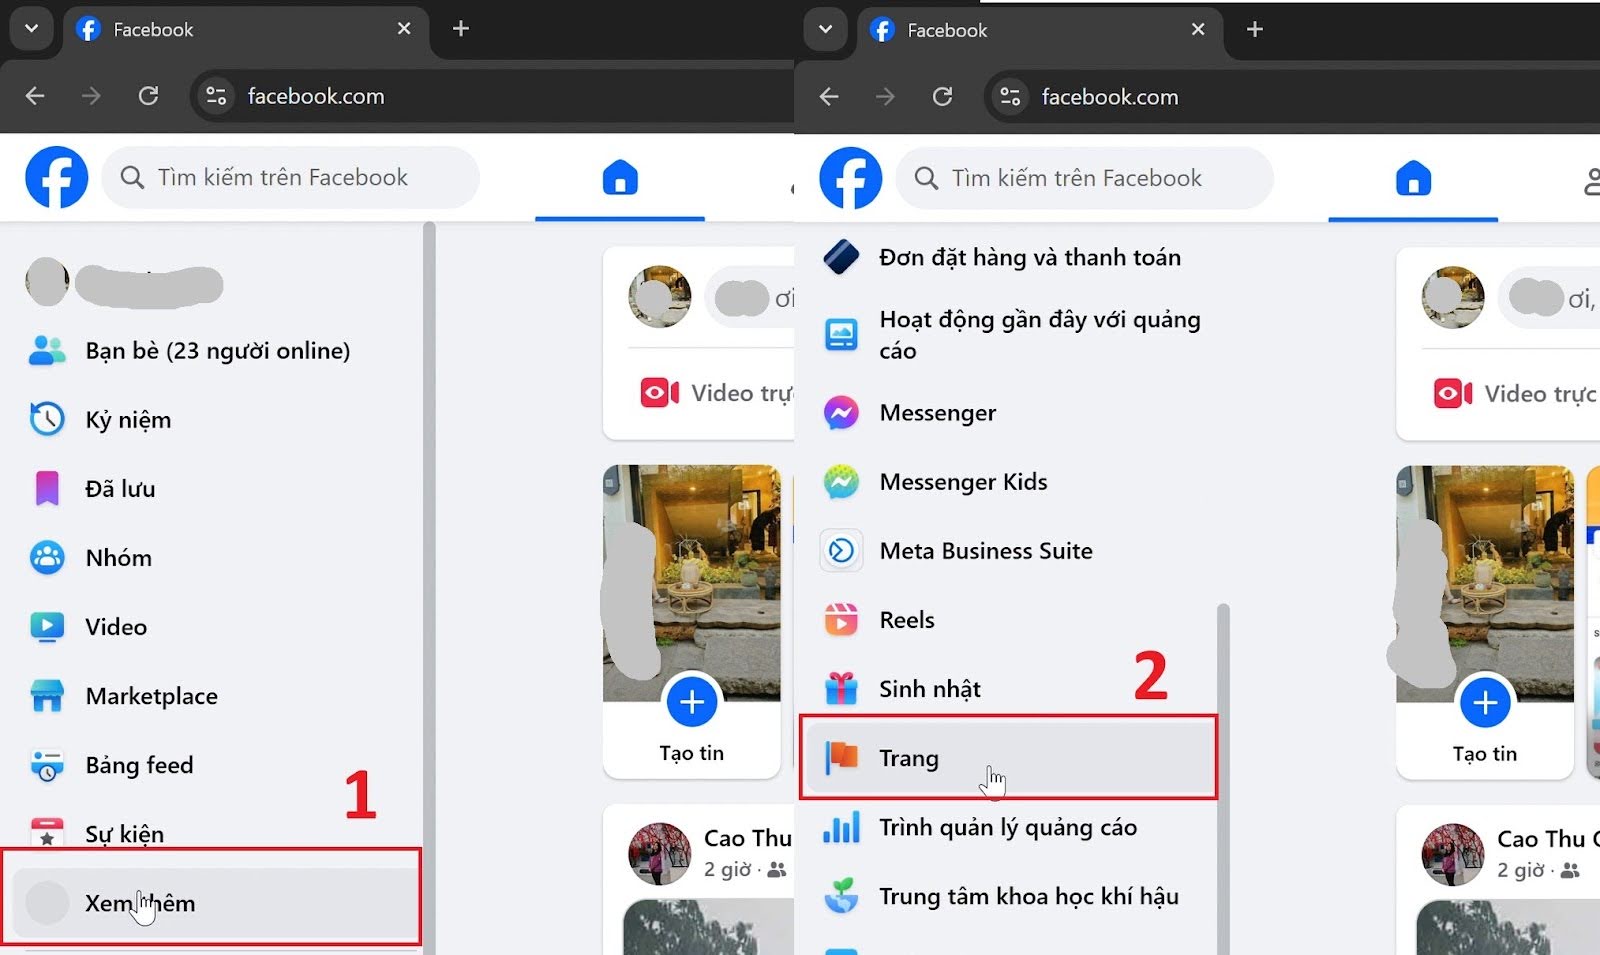Open Marketplace storefront icon in sidebar
The height and width of the screenshot is (955, 1600).
47,696
